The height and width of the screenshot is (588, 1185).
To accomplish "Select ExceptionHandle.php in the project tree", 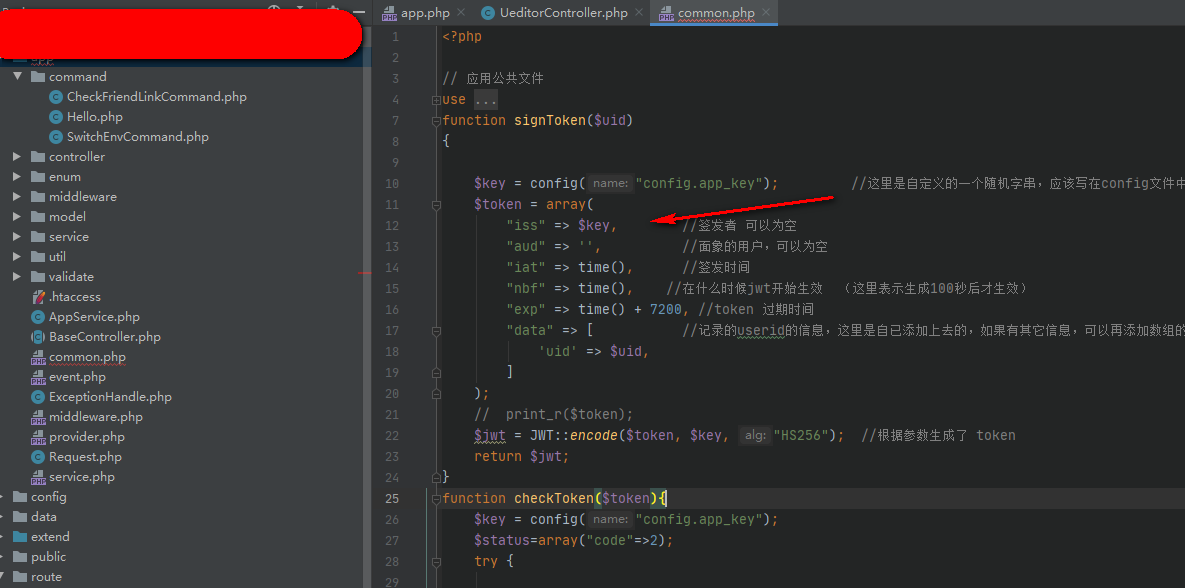I will pos(110,397).
